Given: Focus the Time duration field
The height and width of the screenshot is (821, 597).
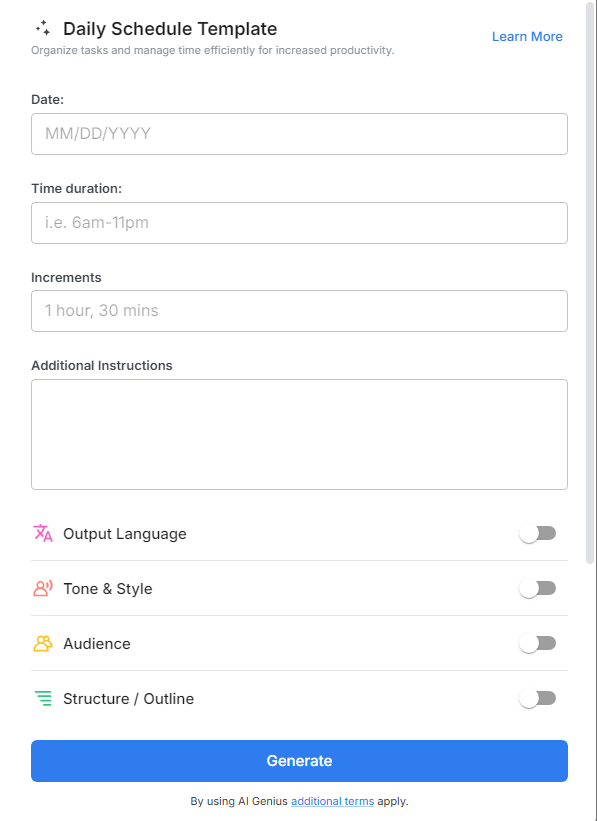Looking at the screenshot, I should 298,223.
